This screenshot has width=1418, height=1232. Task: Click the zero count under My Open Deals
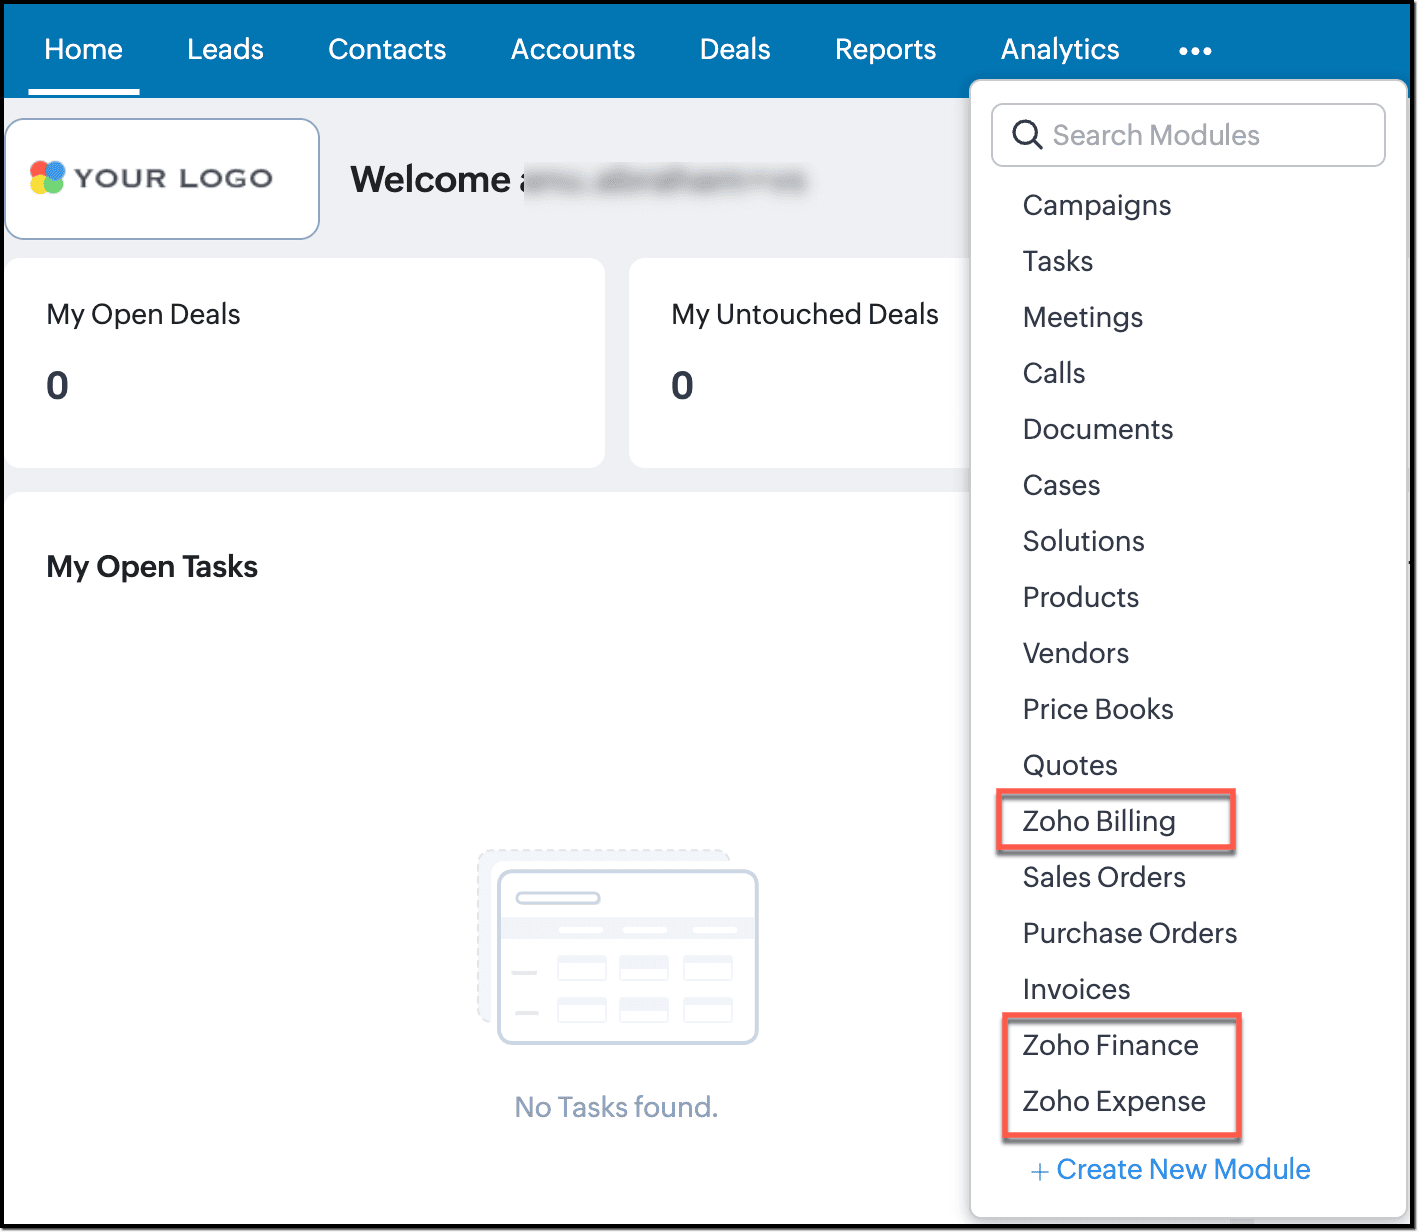coord(58,386)
